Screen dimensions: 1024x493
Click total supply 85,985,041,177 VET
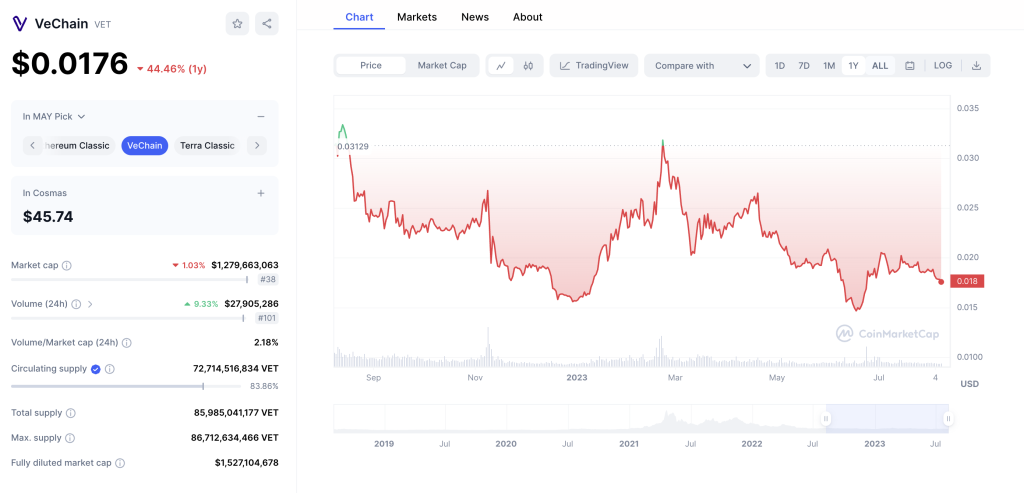coord(236,413)
